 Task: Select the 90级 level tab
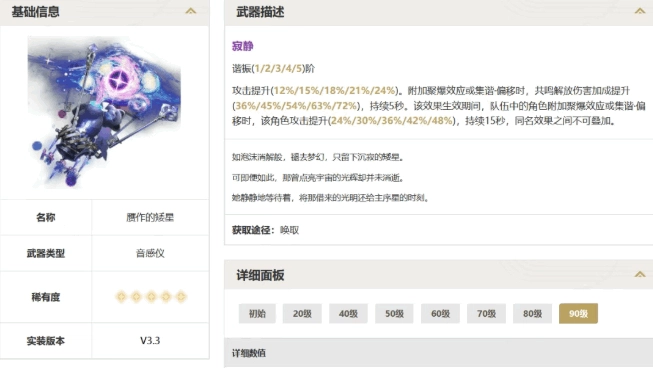pyautogui.click(x=578, y=313)
